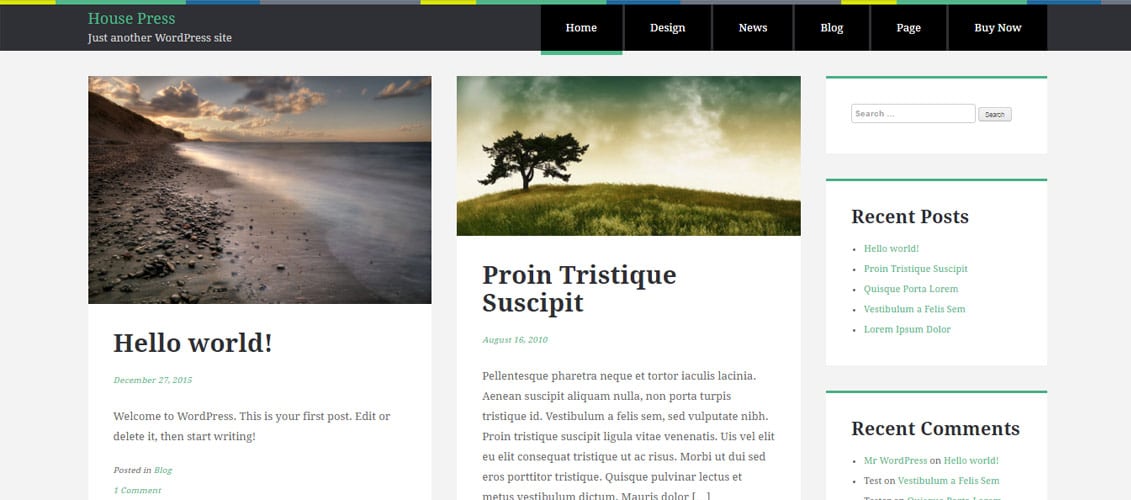
Task: Click the August 16, 2010 date link
Action: 515,339
